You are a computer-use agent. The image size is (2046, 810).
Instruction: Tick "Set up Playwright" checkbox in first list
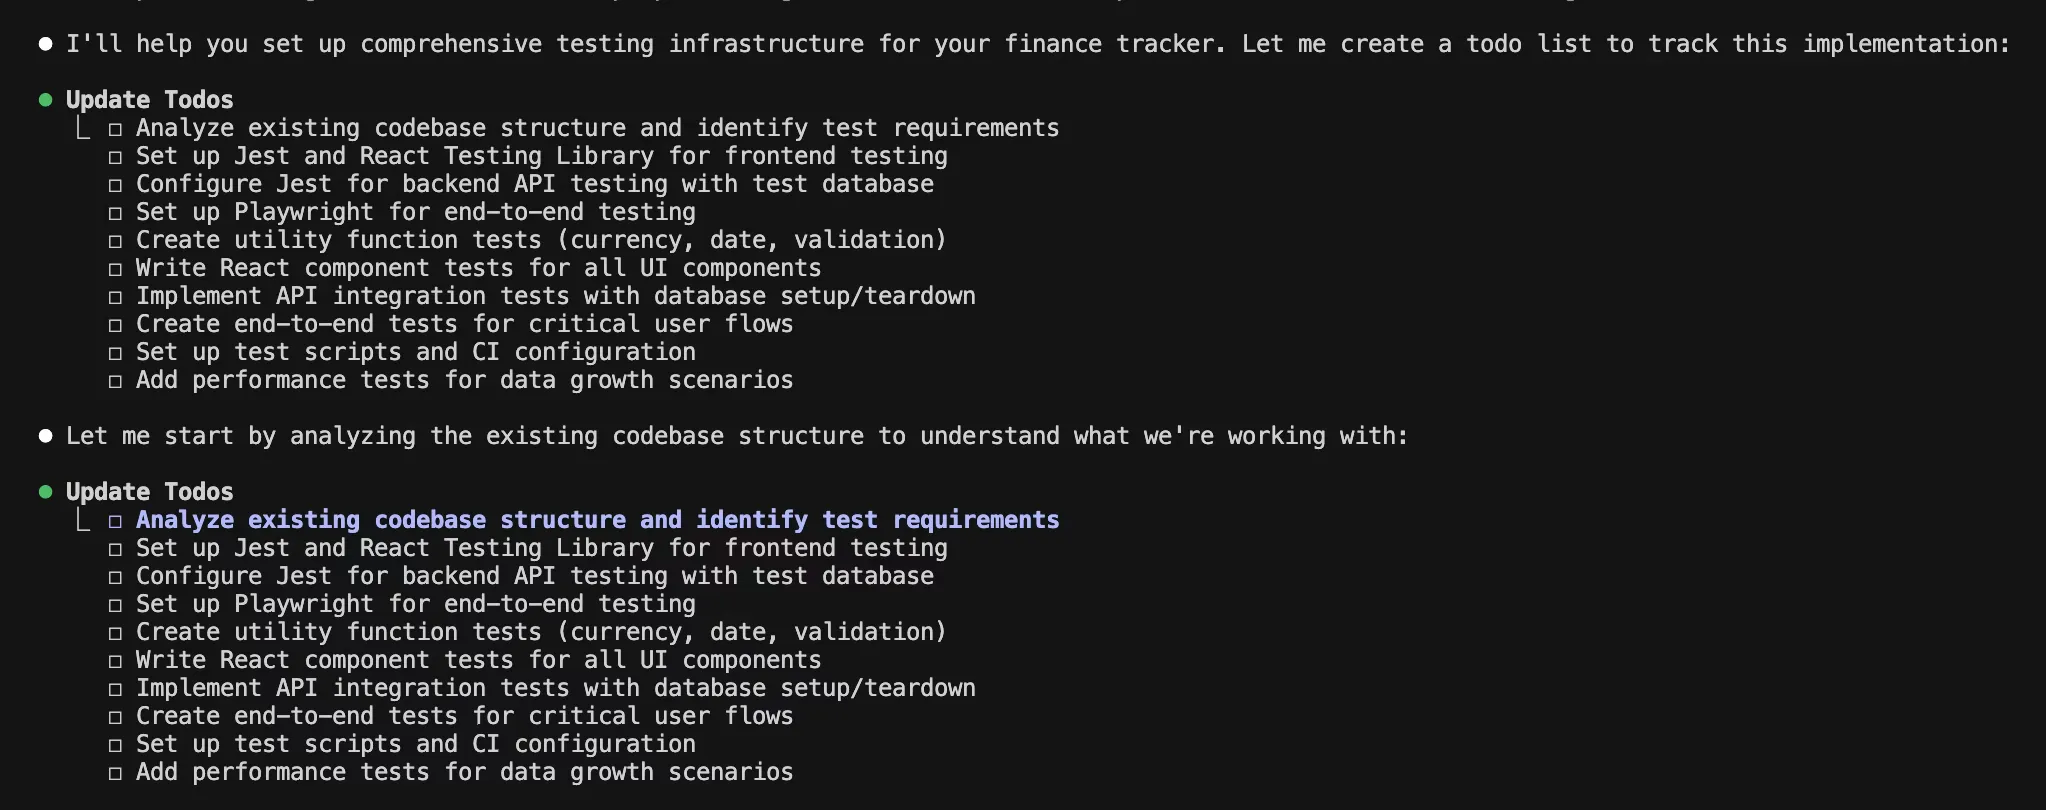pos(116,213)
